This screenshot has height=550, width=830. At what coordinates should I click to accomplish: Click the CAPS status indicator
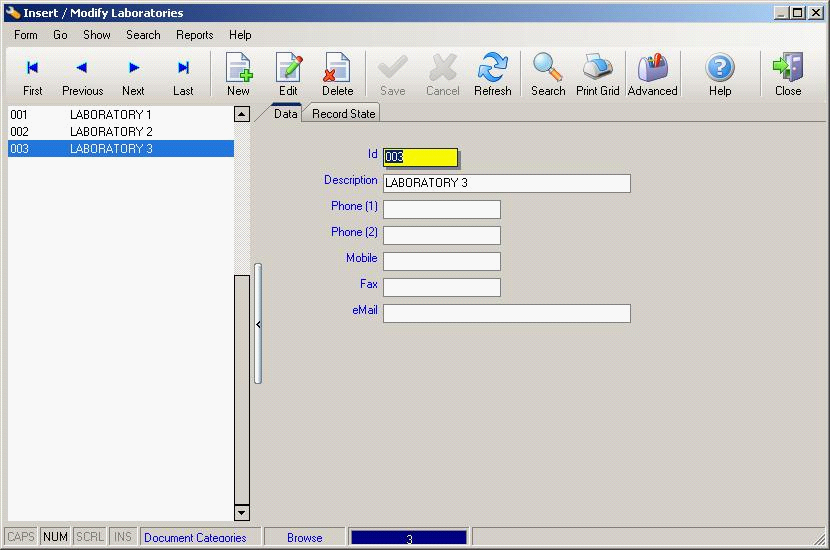pyautogui.click(x=21, y=537)
